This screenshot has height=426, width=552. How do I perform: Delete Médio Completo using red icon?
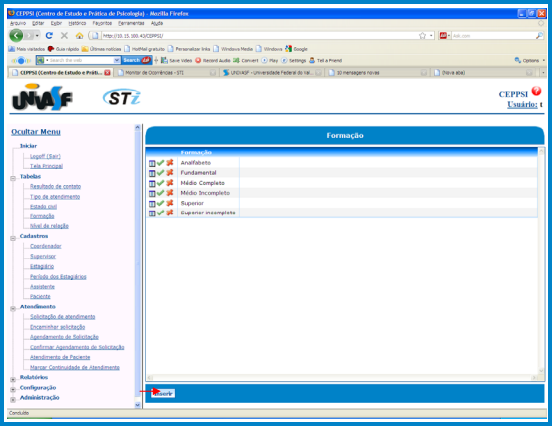(x=170, y=183)
